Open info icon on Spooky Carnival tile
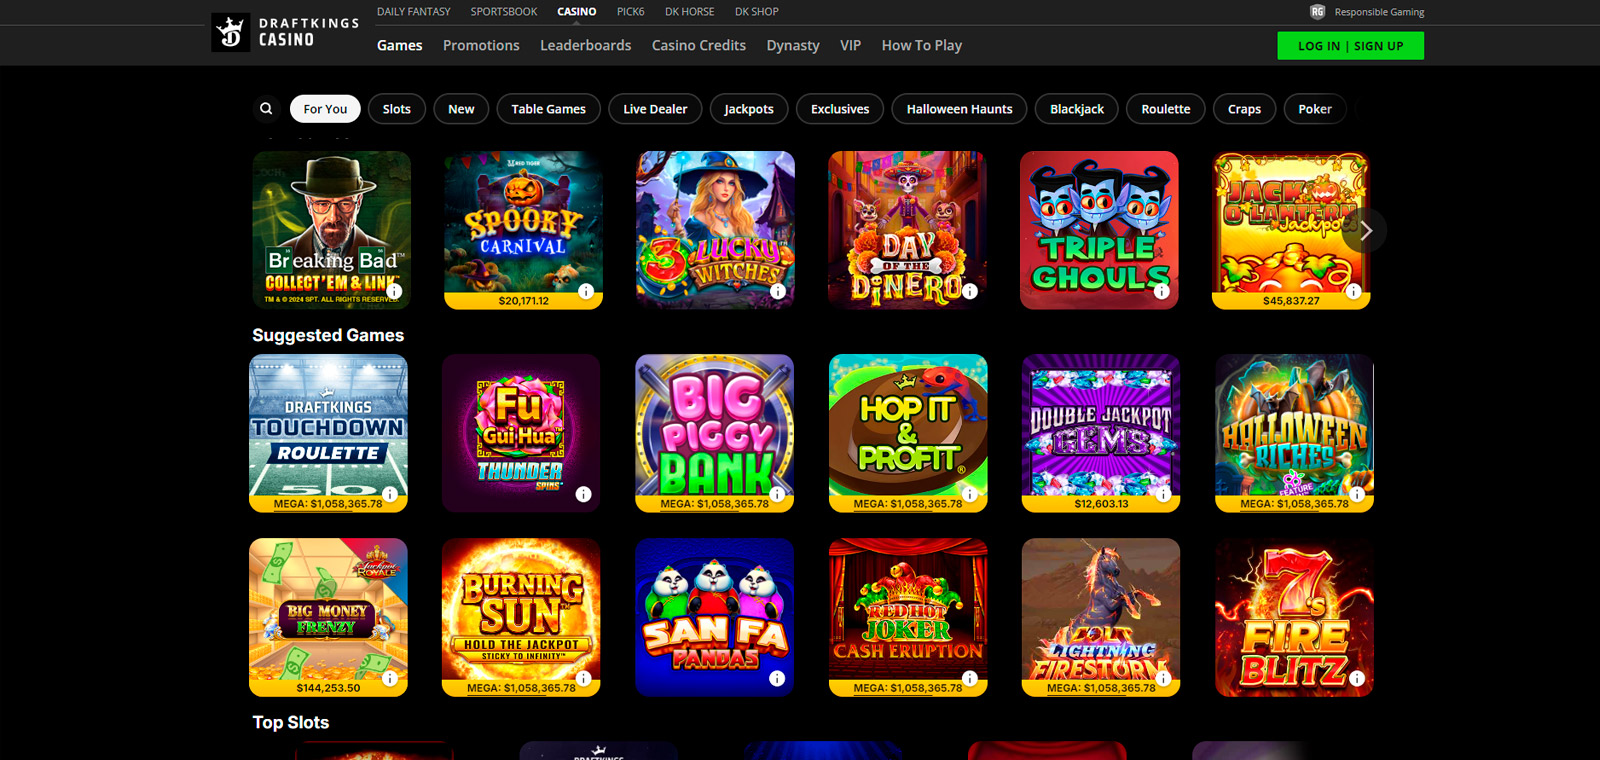The image size is (1600, 760). tap(586, 292)
